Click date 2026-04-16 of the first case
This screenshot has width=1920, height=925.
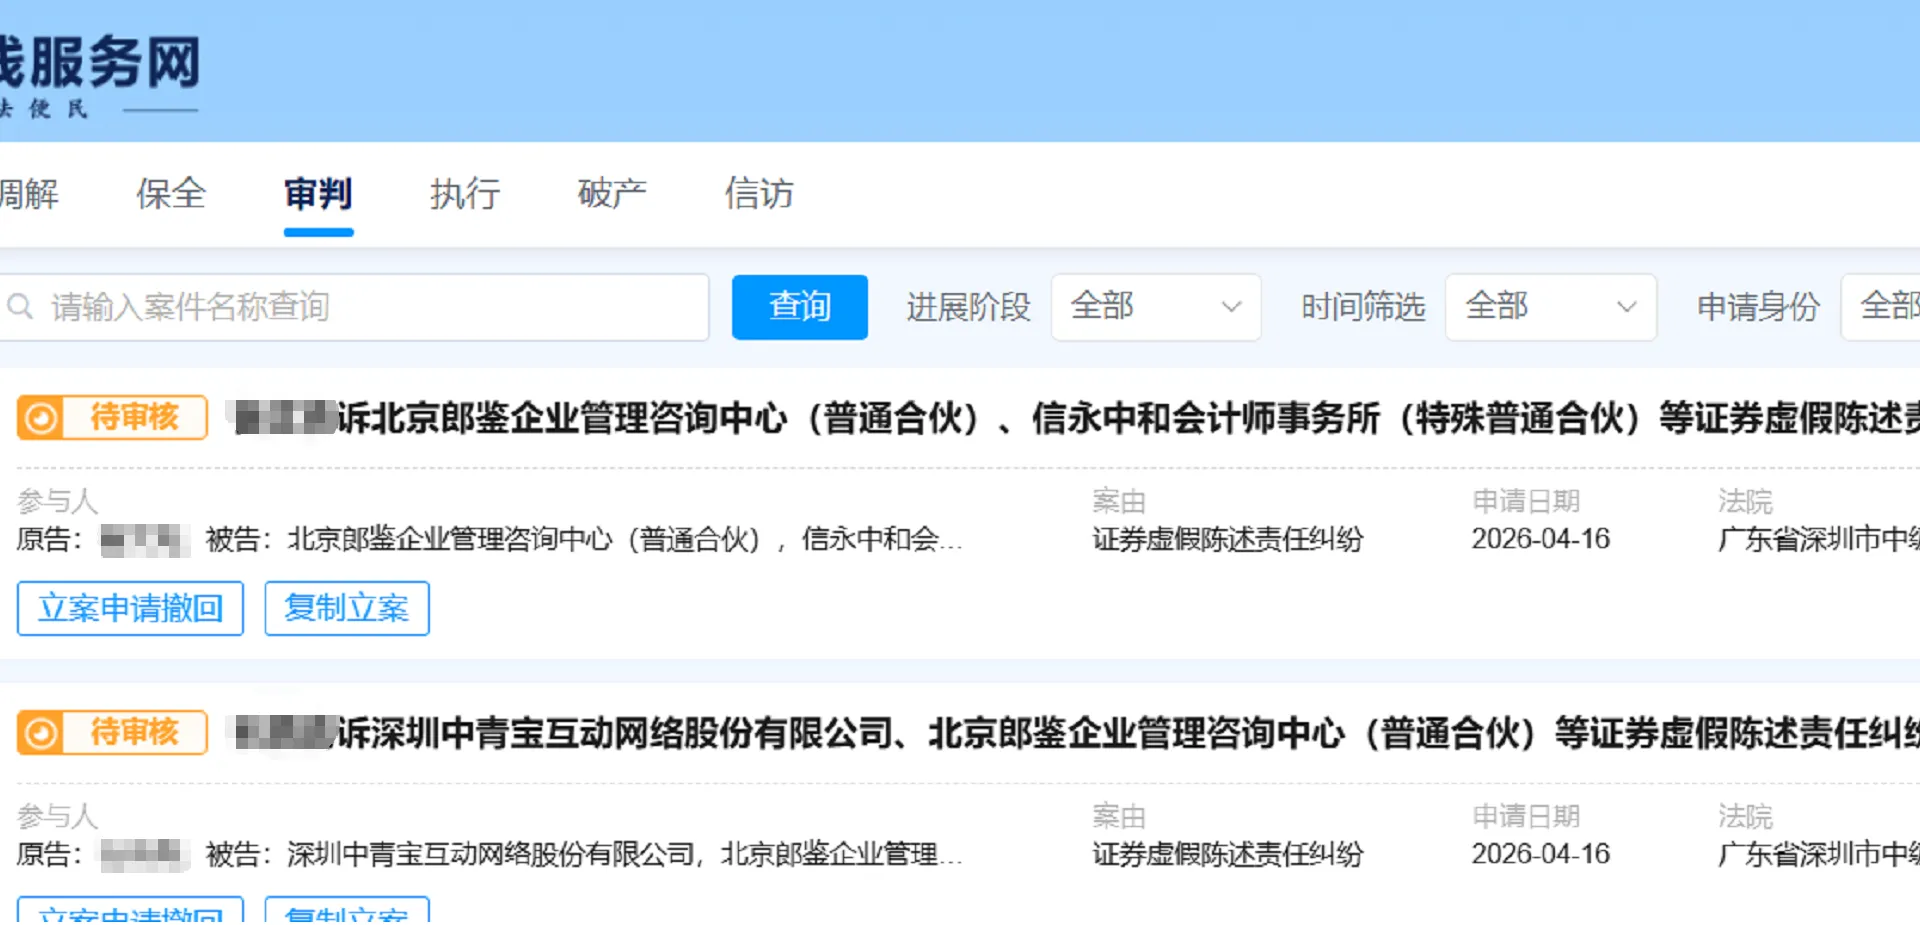point(1541,540)
